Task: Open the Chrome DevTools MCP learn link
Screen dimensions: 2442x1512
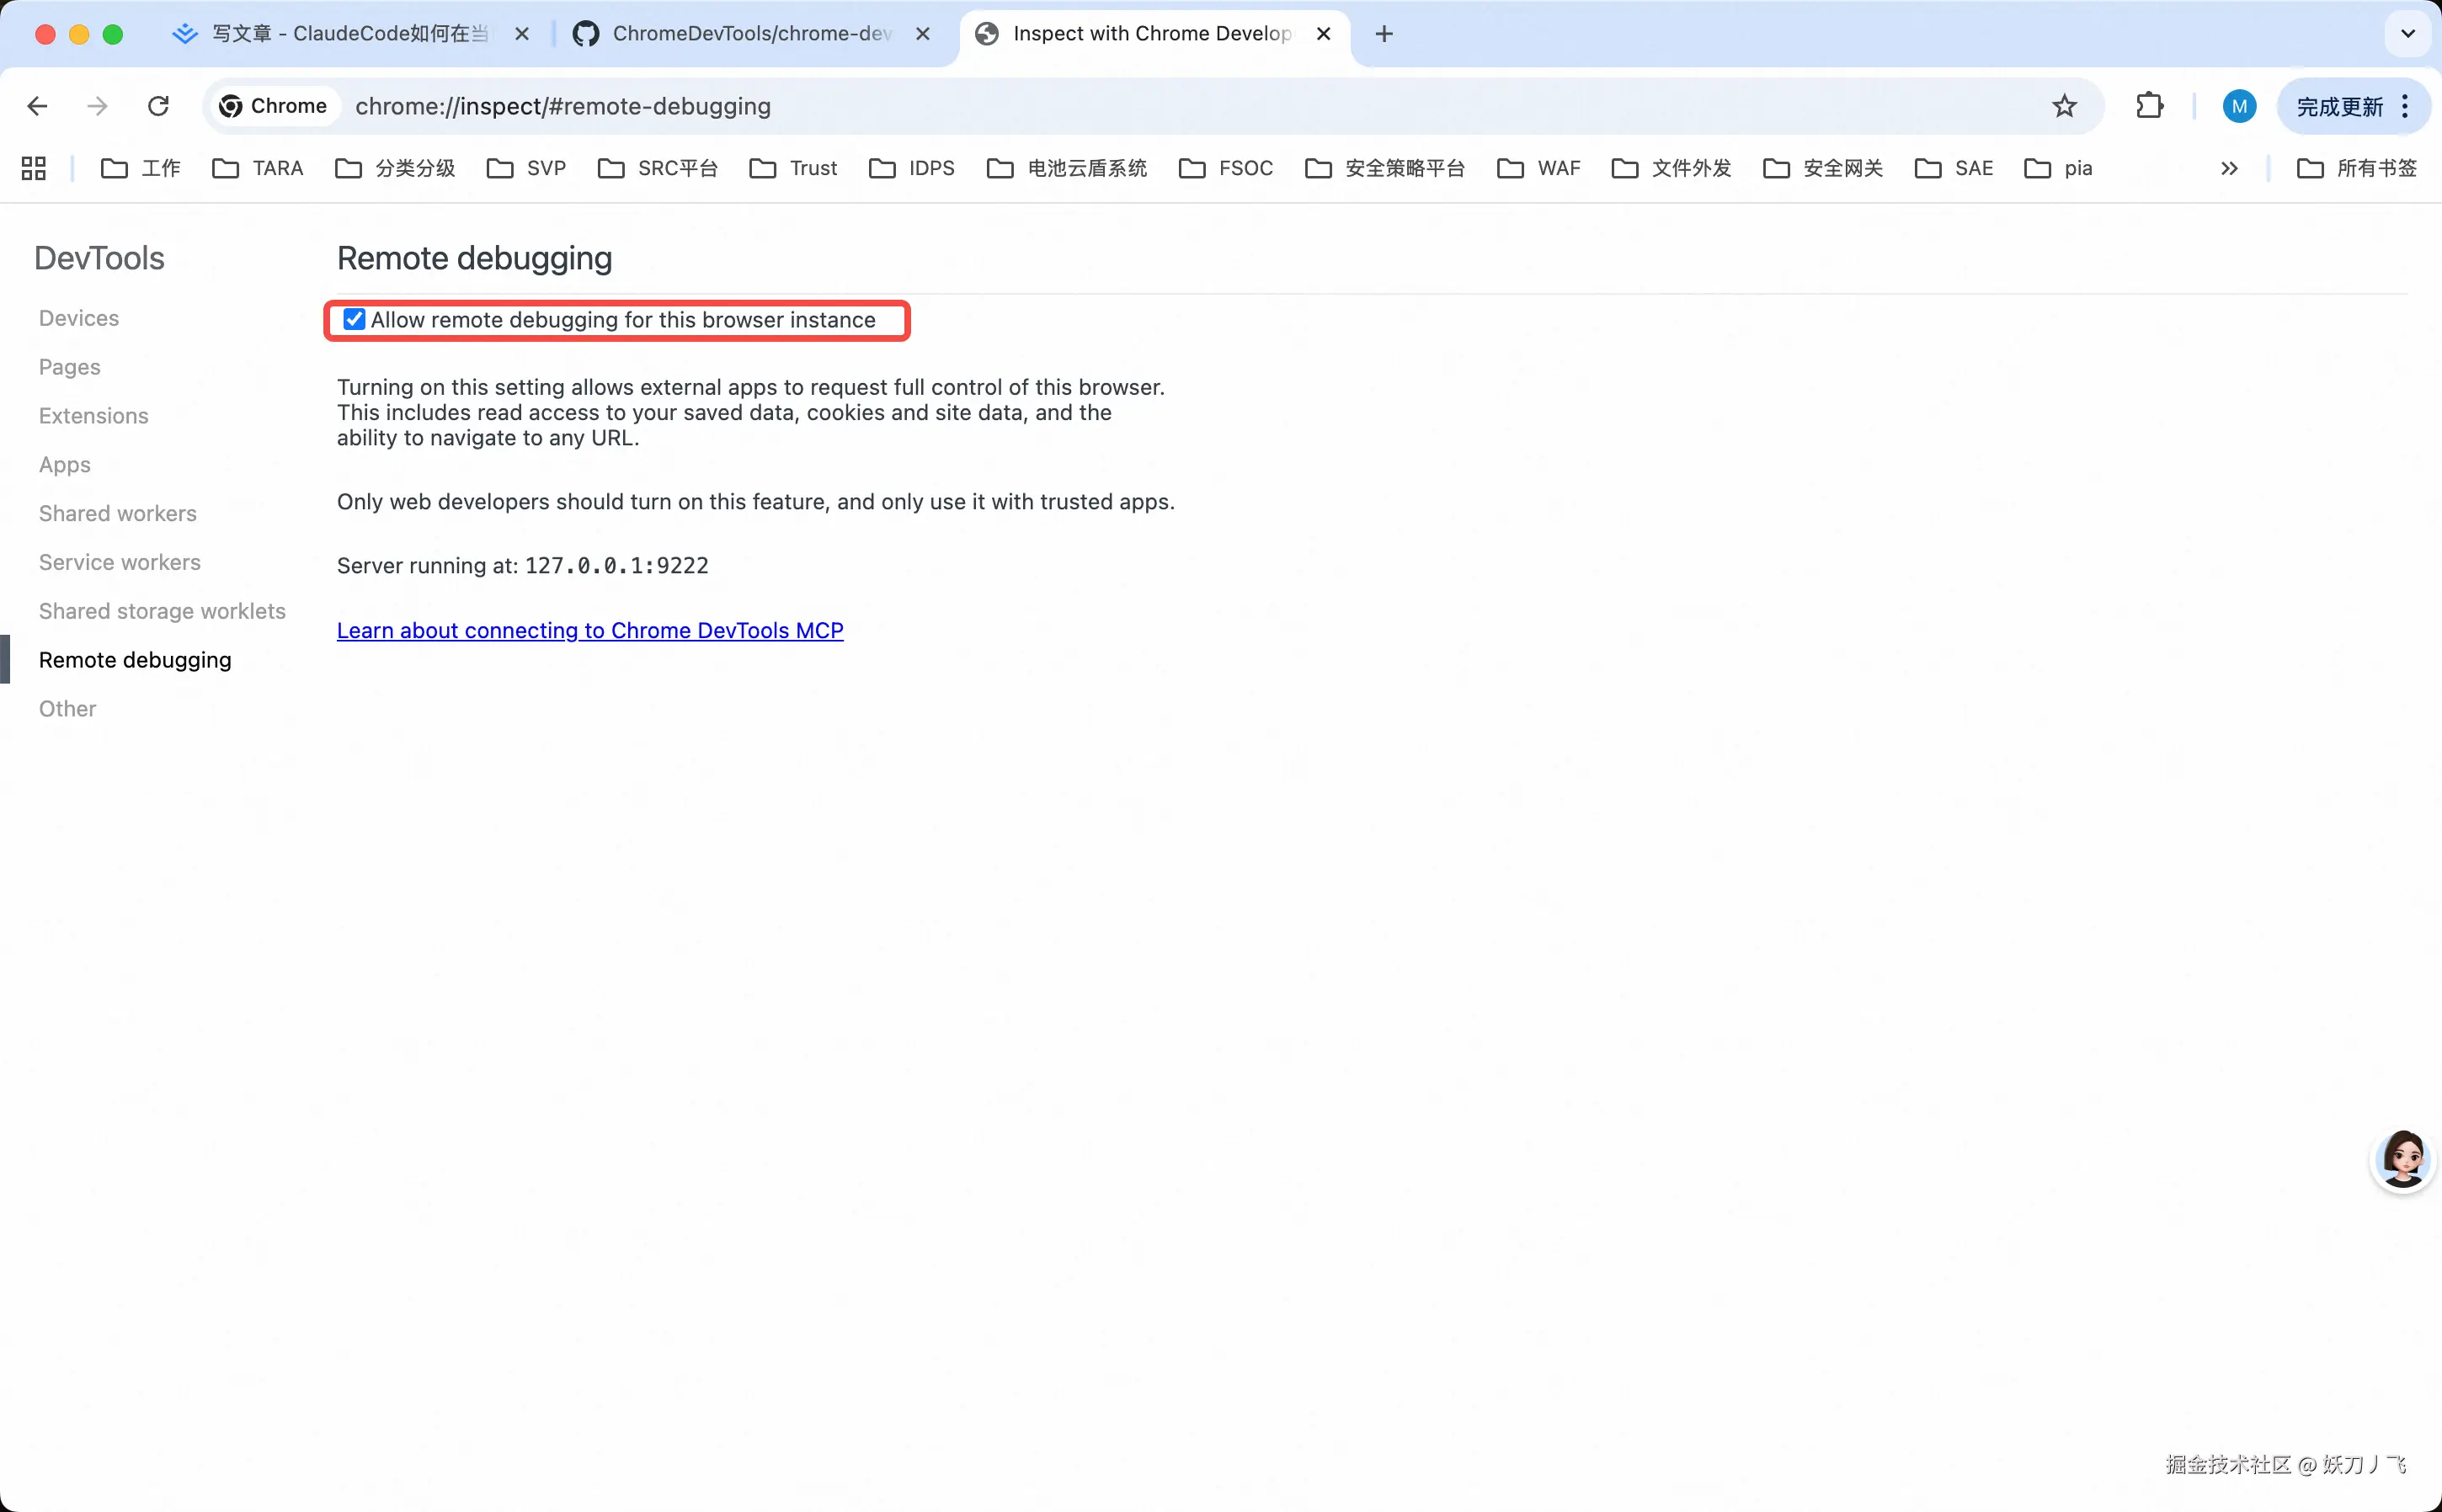Action: 590,630
